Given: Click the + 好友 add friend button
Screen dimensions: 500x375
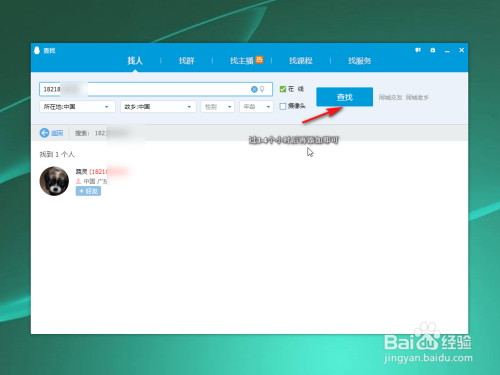Looking at the screenshot, I should coord(88,191).
